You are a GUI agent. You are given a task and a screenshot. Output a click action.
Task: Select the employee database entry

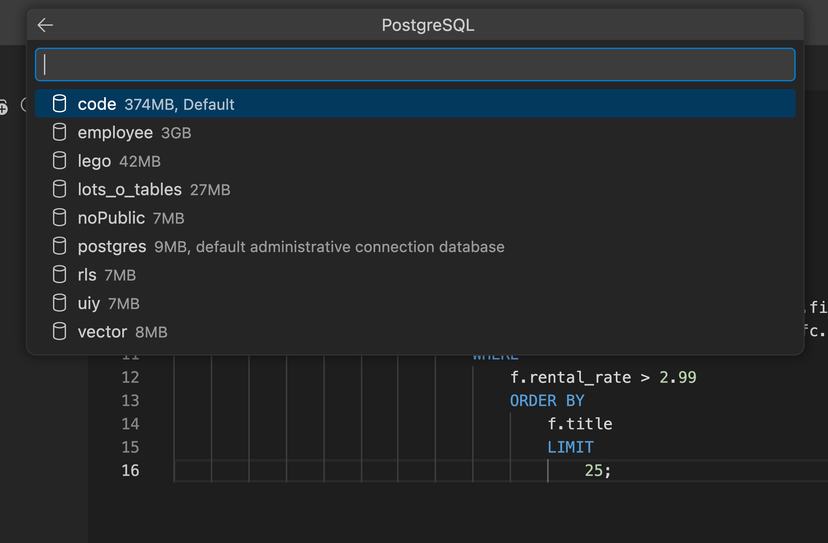415,133
